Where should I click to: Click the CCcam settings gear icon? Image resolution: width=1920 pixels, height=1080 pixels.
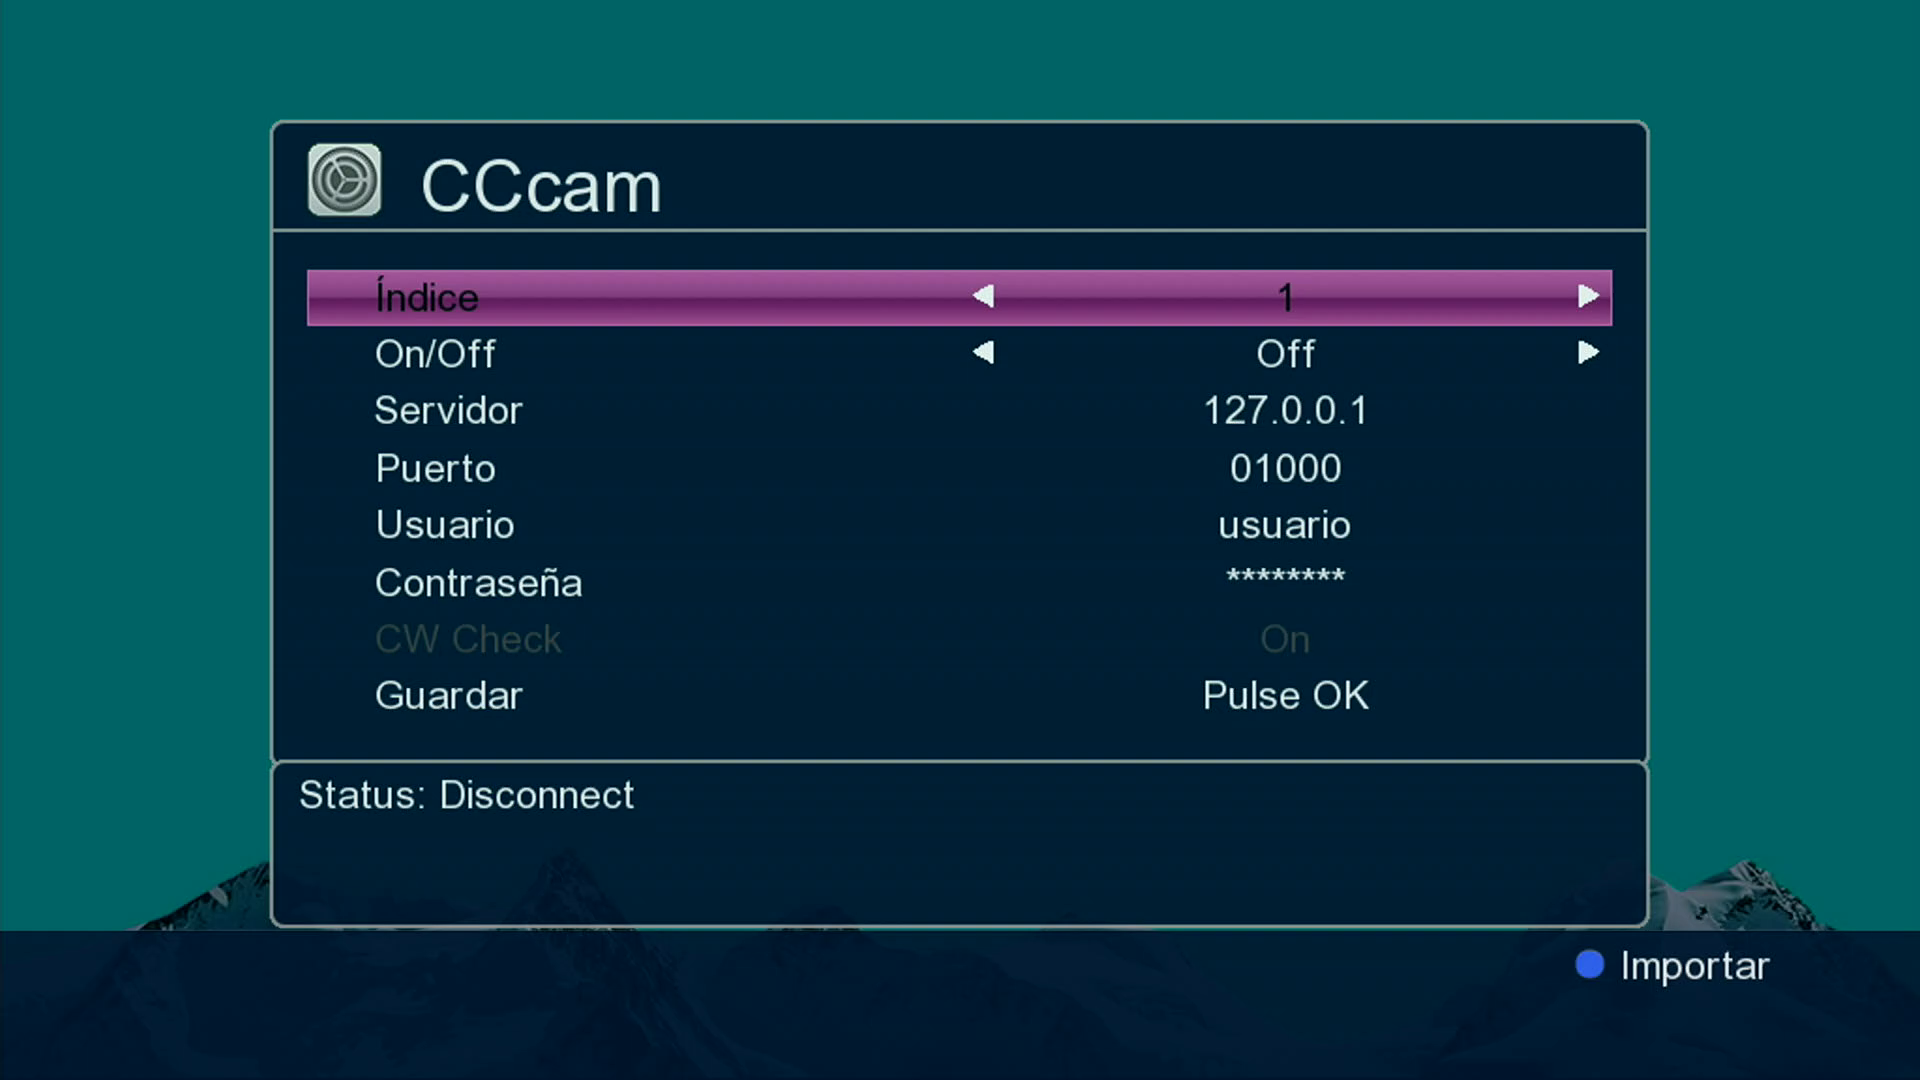344,180
